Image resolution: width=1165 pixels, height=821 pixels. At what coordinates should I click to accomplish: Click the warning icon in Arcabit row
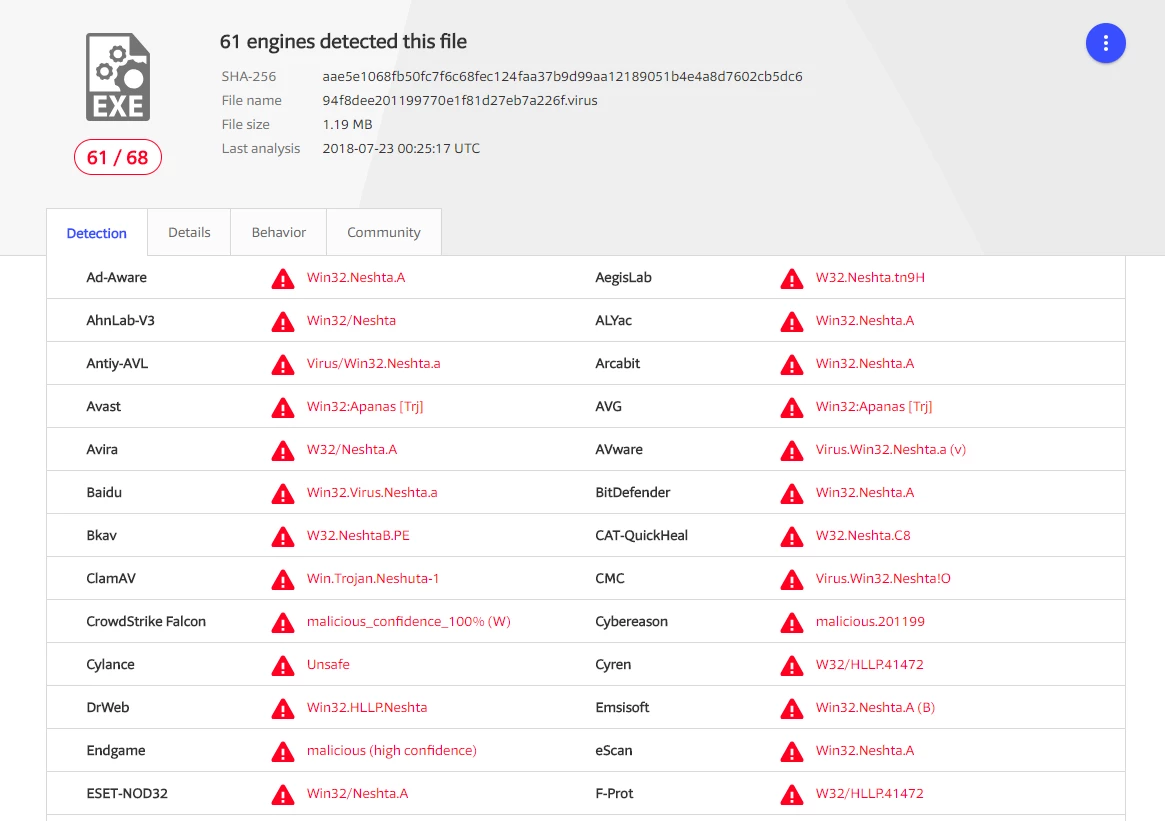pyautogui.click(x=791, y=365)
